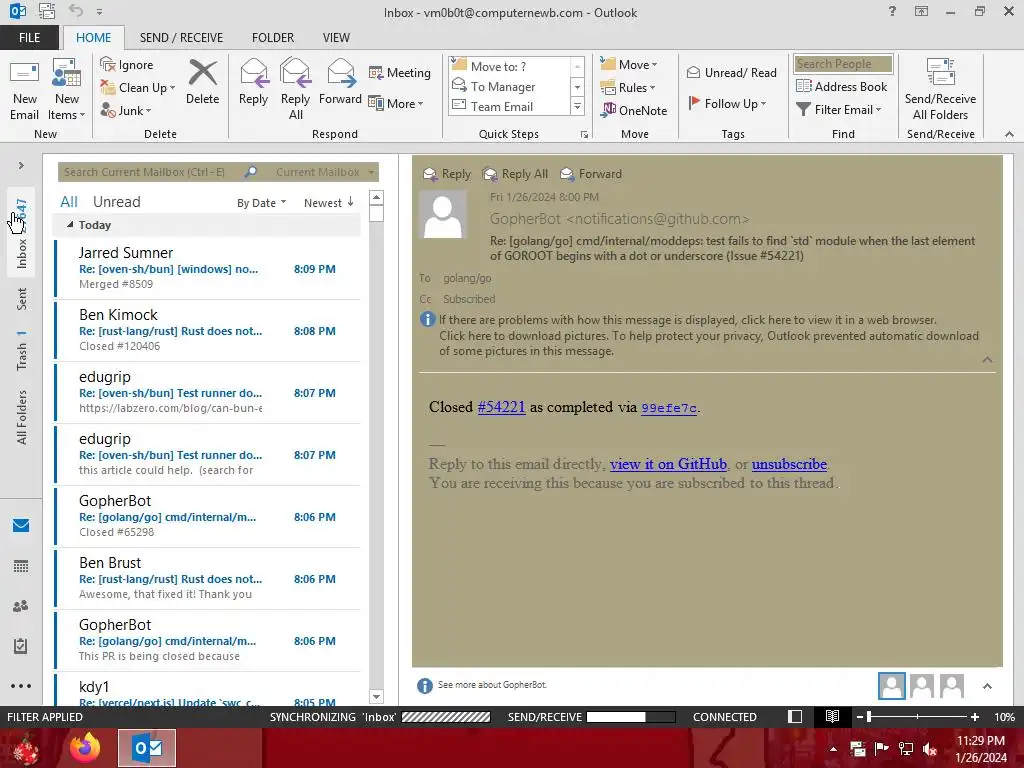Ignore the selected conversation
Image resolution: width=1024 pixels, height=768 pixels.
127,65
